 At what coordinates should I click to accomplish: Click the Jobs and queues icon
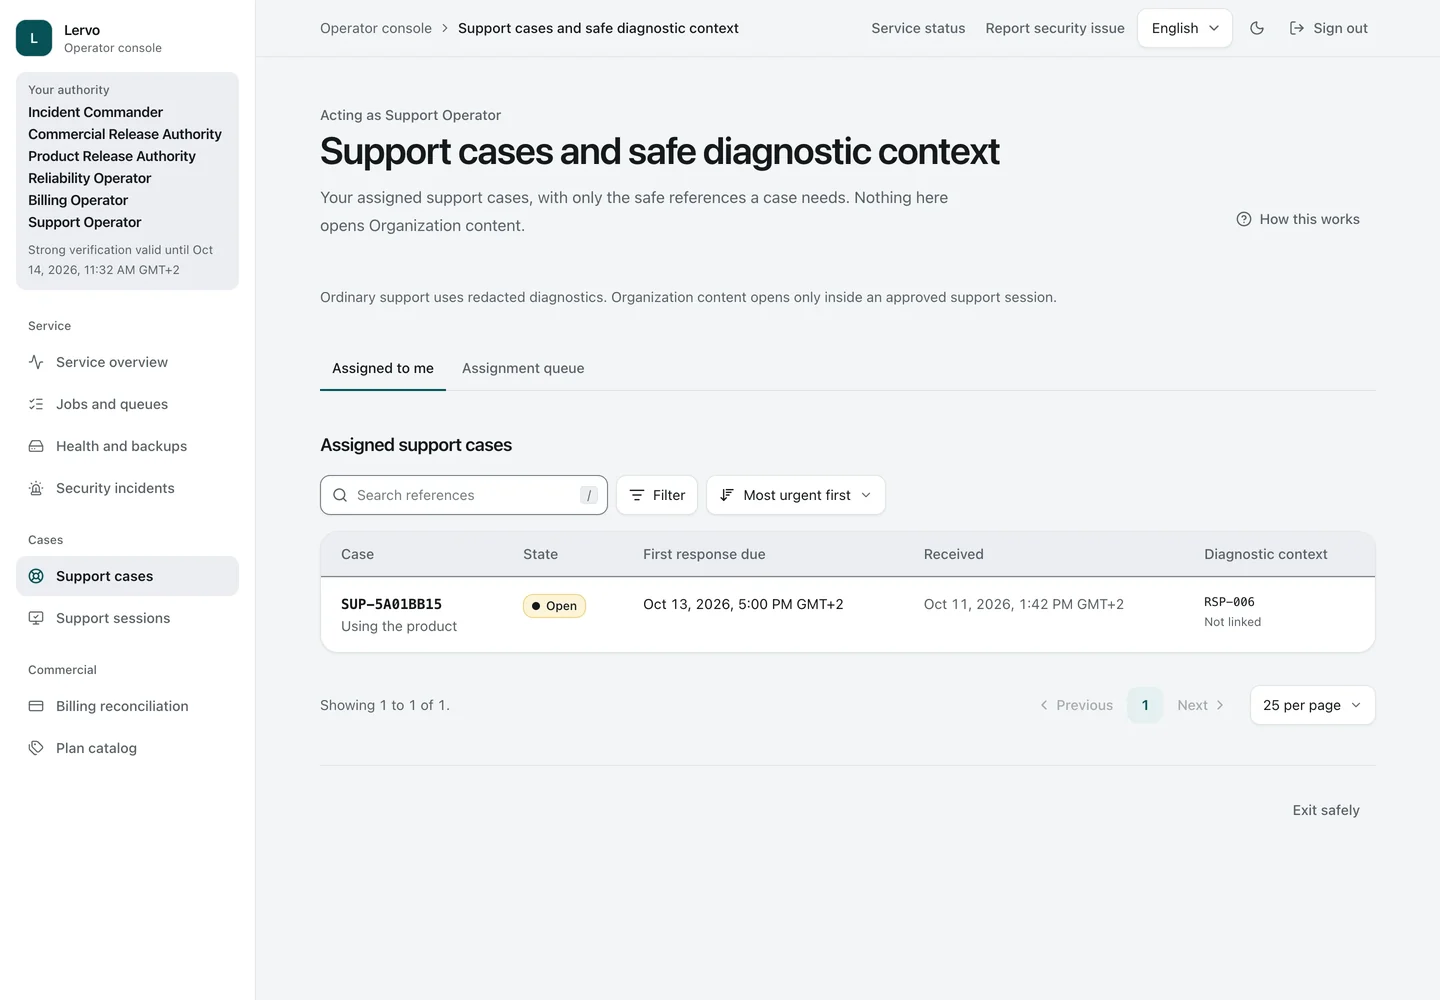click(36, 404)
